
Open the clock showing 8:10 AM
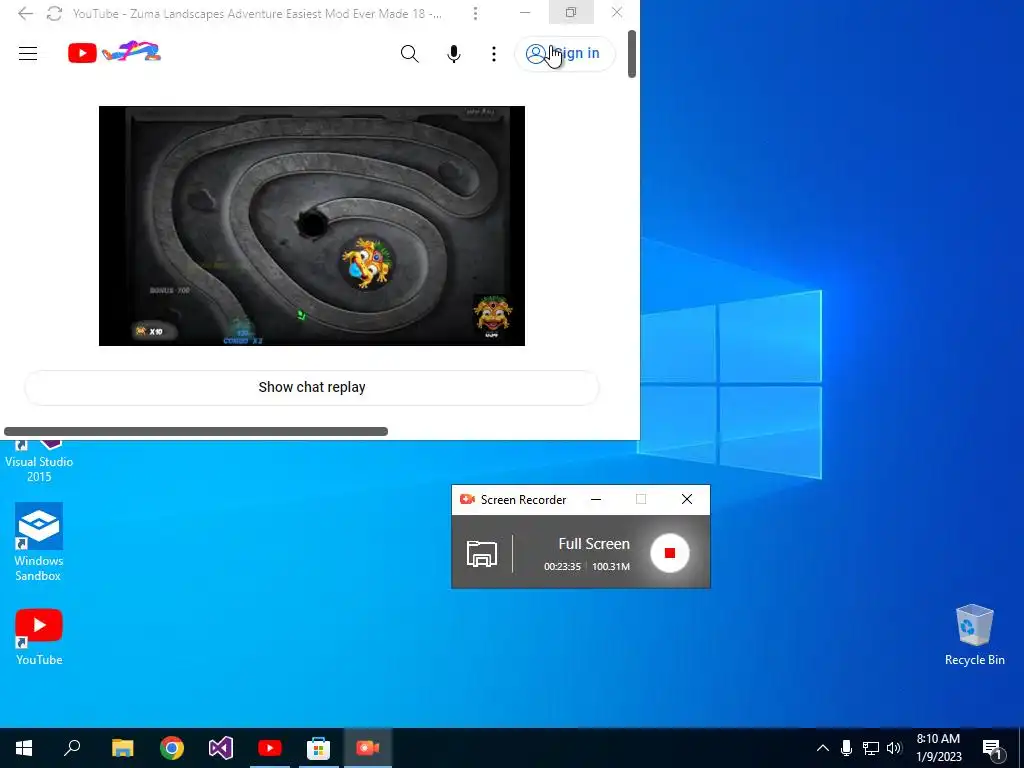tap(938, 748)
